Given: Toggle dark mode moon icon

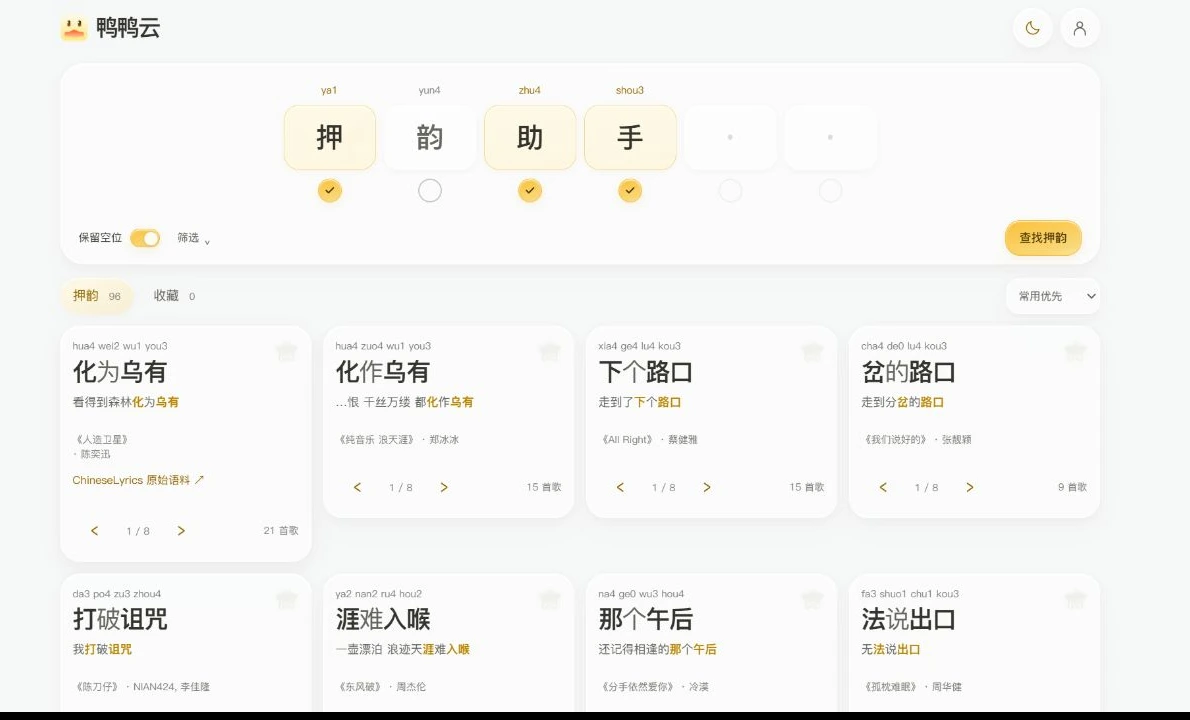Looking at the screenshot, I should 1032,28.
